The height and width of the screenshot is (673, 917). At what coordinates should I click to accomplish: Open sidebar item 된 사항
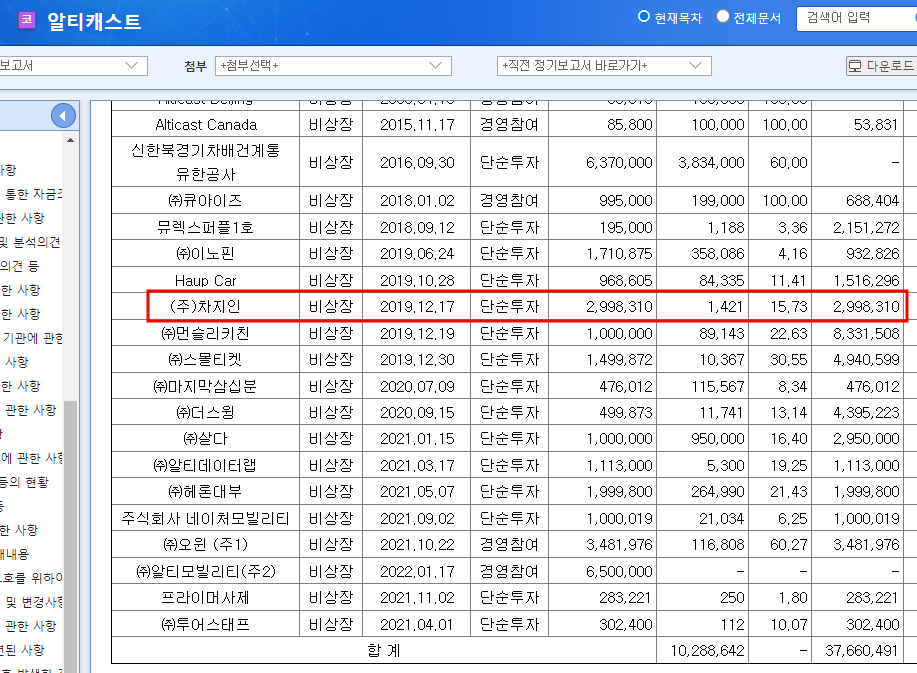(x=22, y=650)
